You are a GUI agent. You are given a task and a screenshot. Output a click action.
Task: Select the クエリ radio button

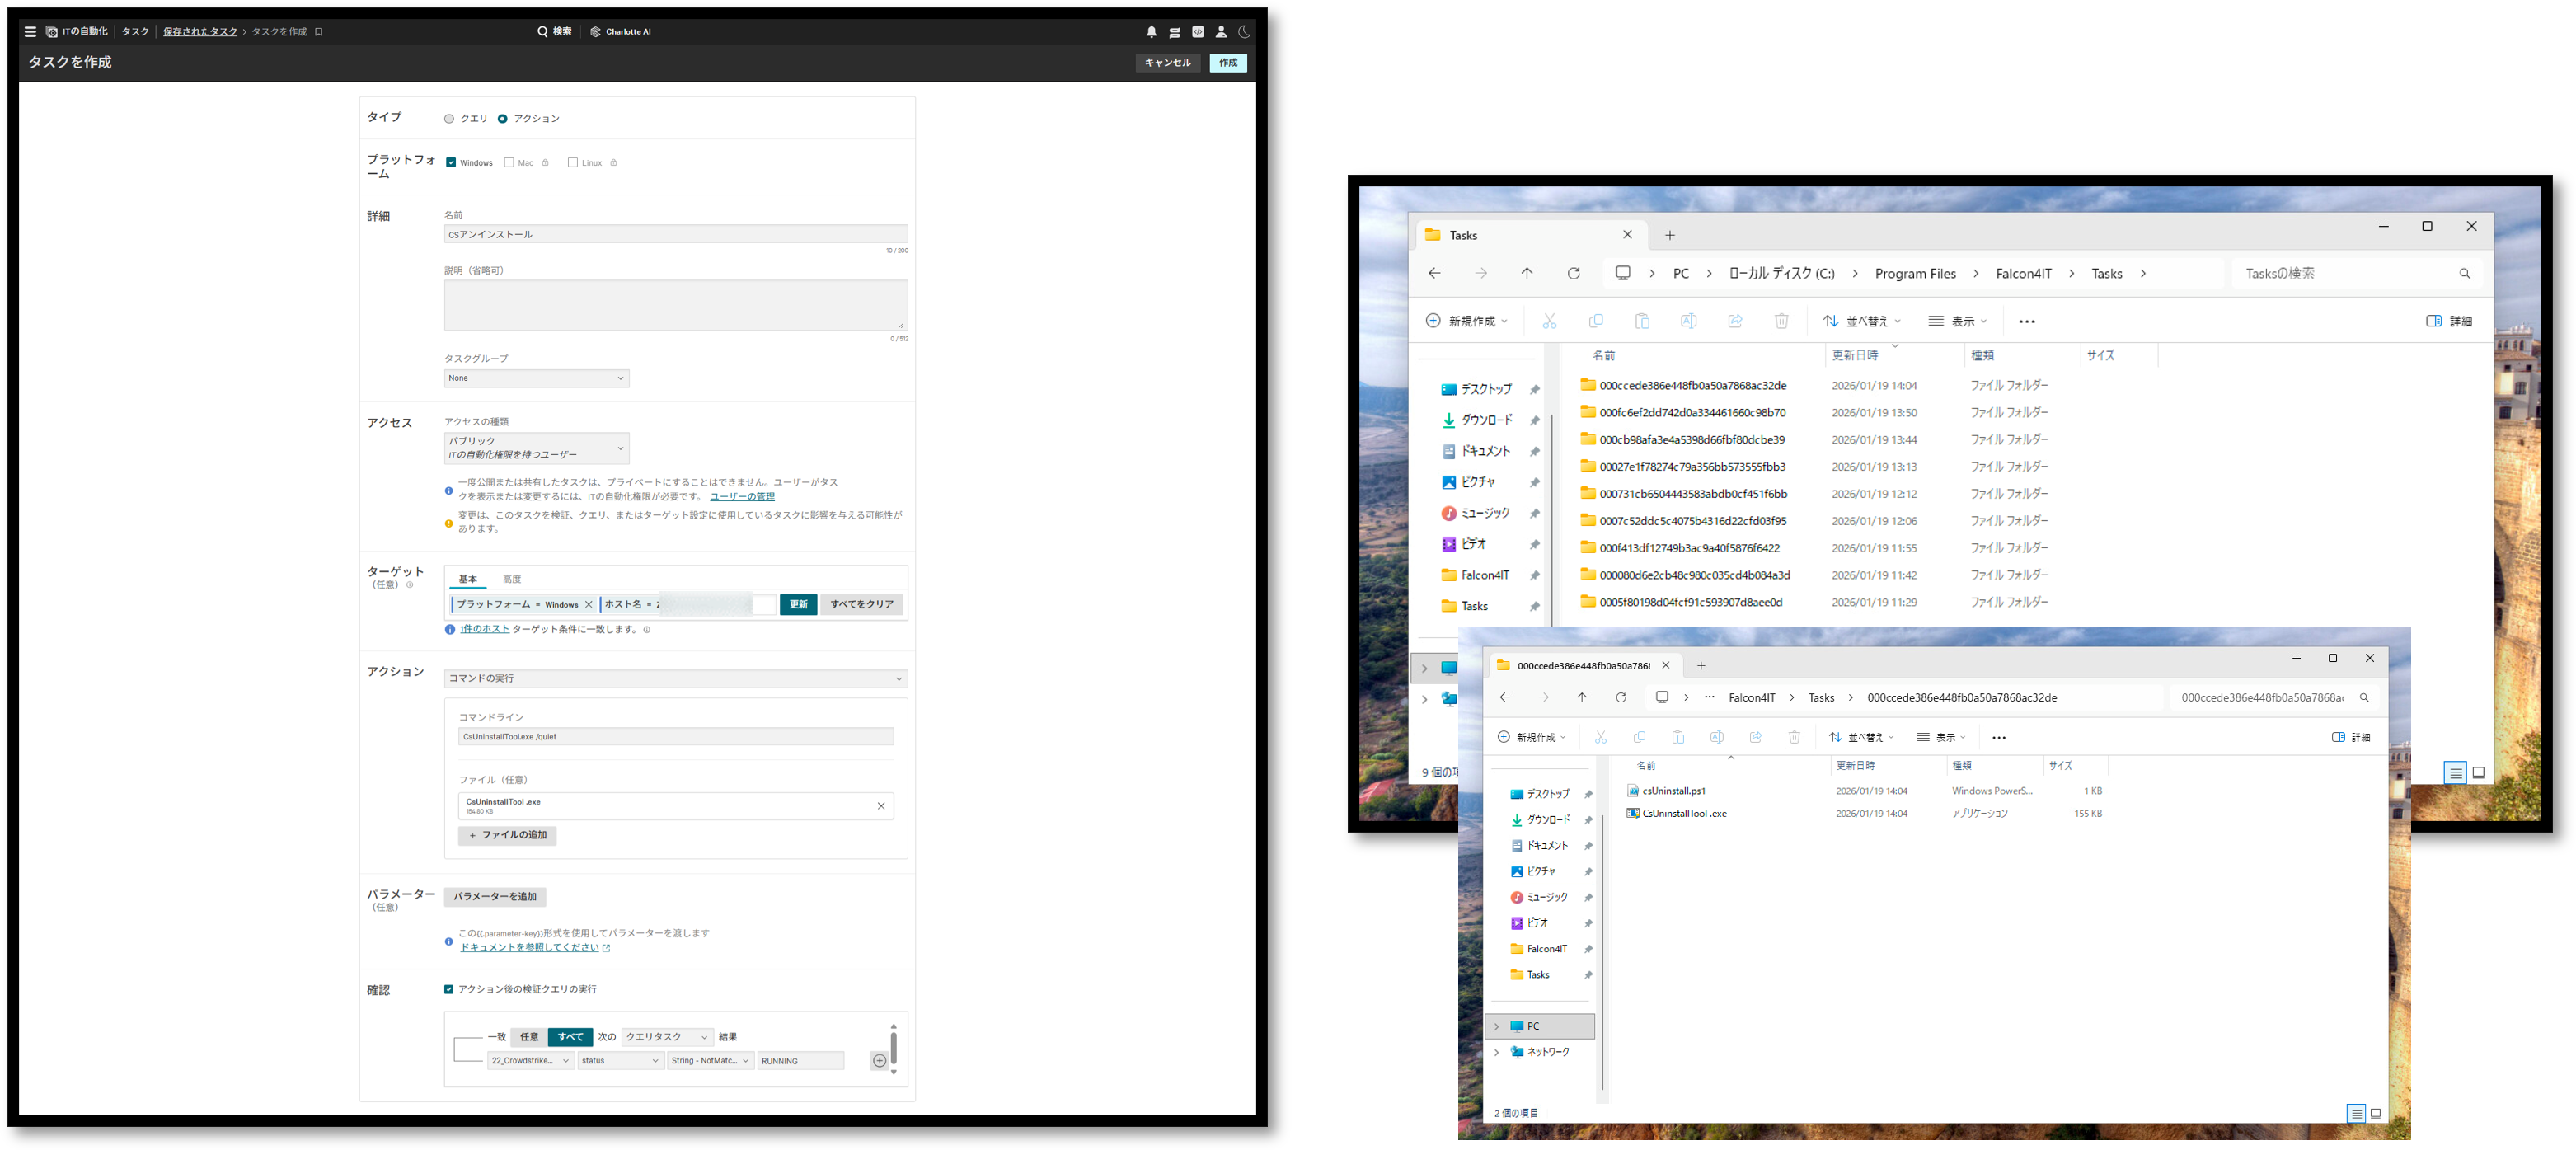[x=449, y=119]
